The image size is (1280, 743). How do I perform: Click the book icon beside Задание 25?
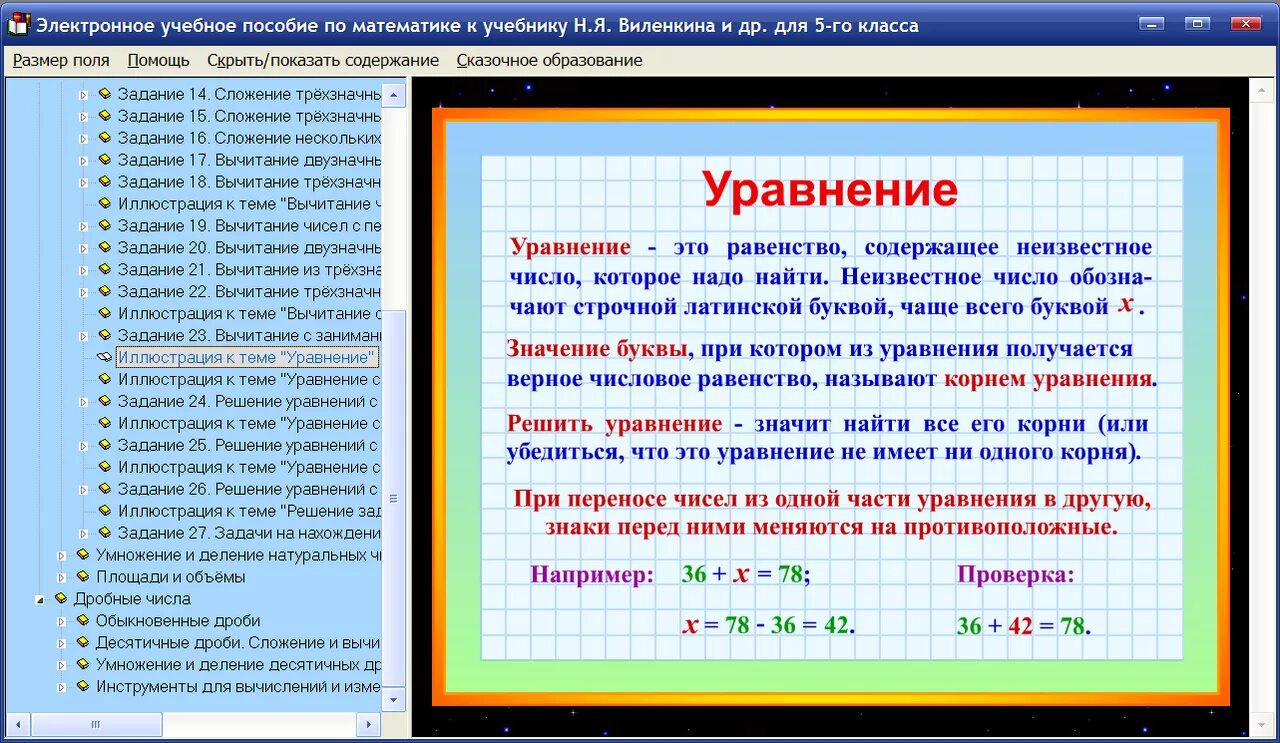point(104,446)
